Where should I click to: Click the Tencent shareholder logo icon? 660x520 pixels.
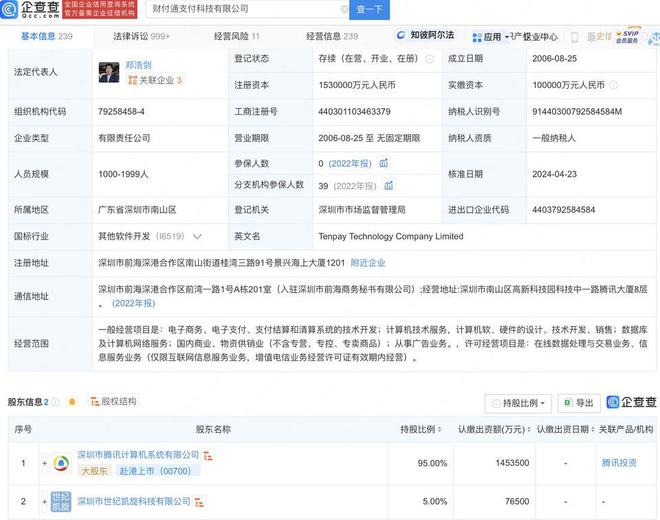61,463
